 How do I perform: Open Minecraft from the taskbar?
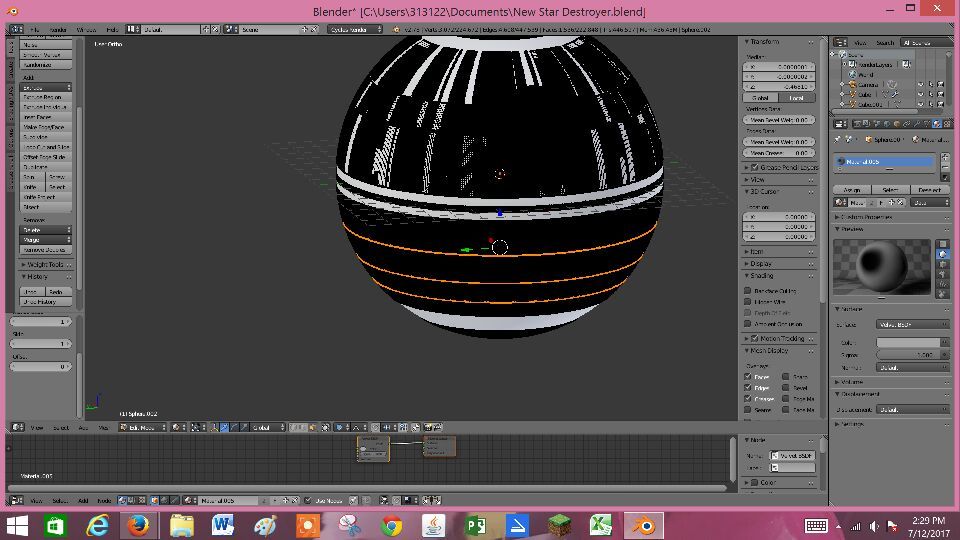(559, 525)
